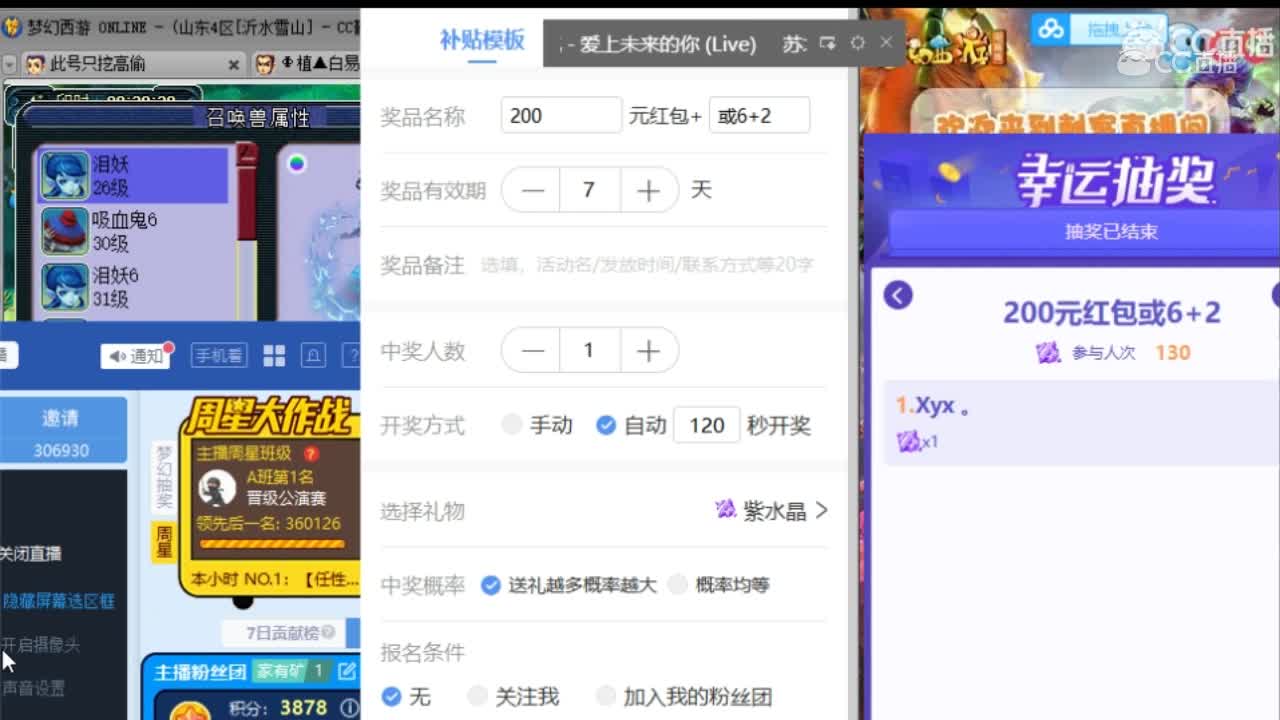Select summon pet 泪妖6 31级

coord(133,287)
